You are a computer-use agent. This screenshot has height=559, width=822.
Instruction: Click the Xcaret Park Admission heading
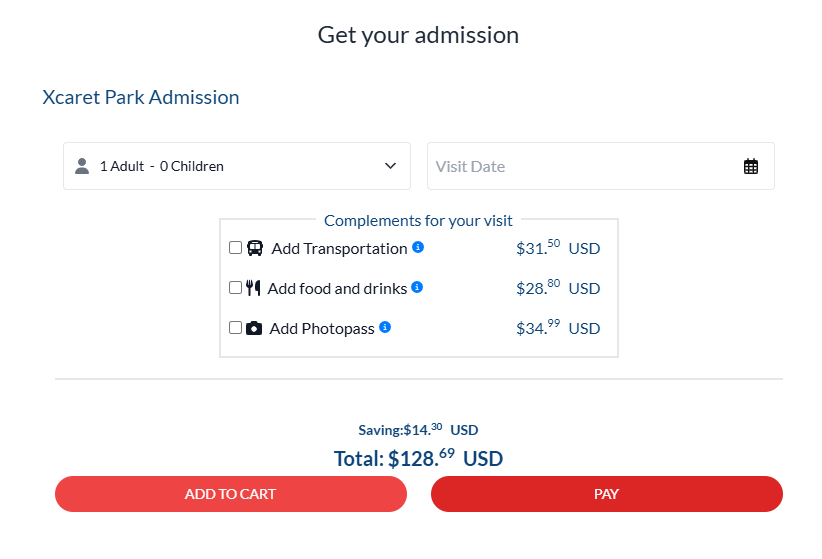tap(141, 98)
